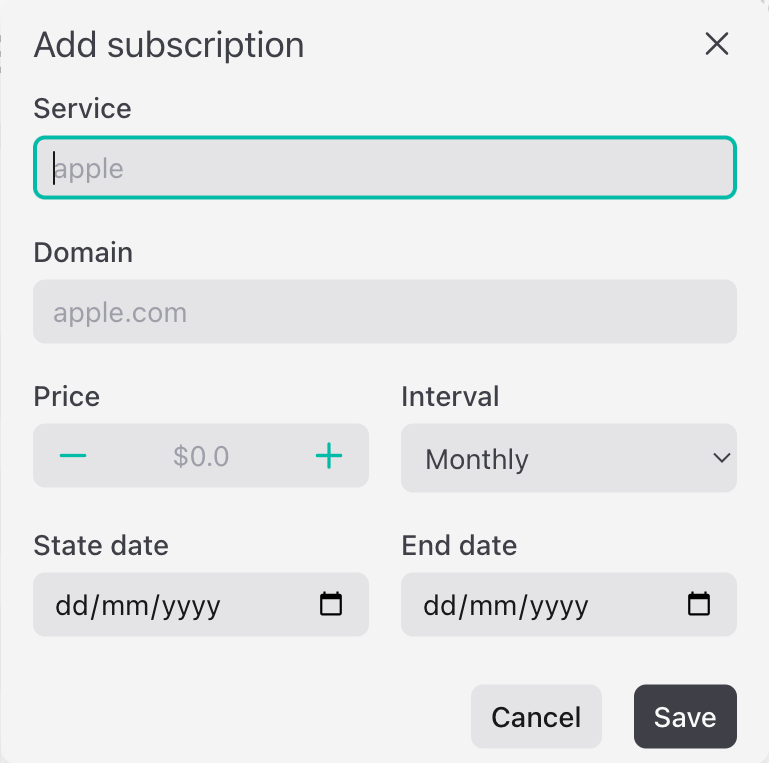Open the End date calendar picker icon
The image size is (769, 763).
699,604
